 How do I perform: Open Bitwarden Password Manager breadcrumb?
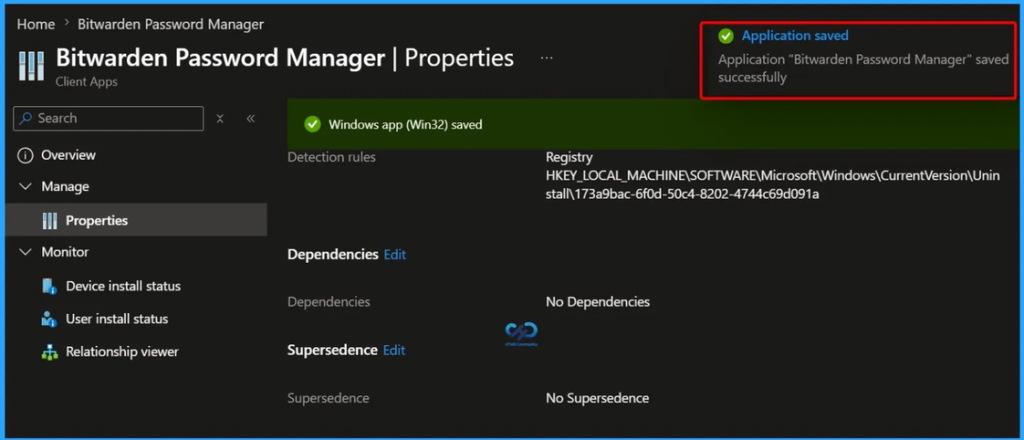tap(171, 24)
